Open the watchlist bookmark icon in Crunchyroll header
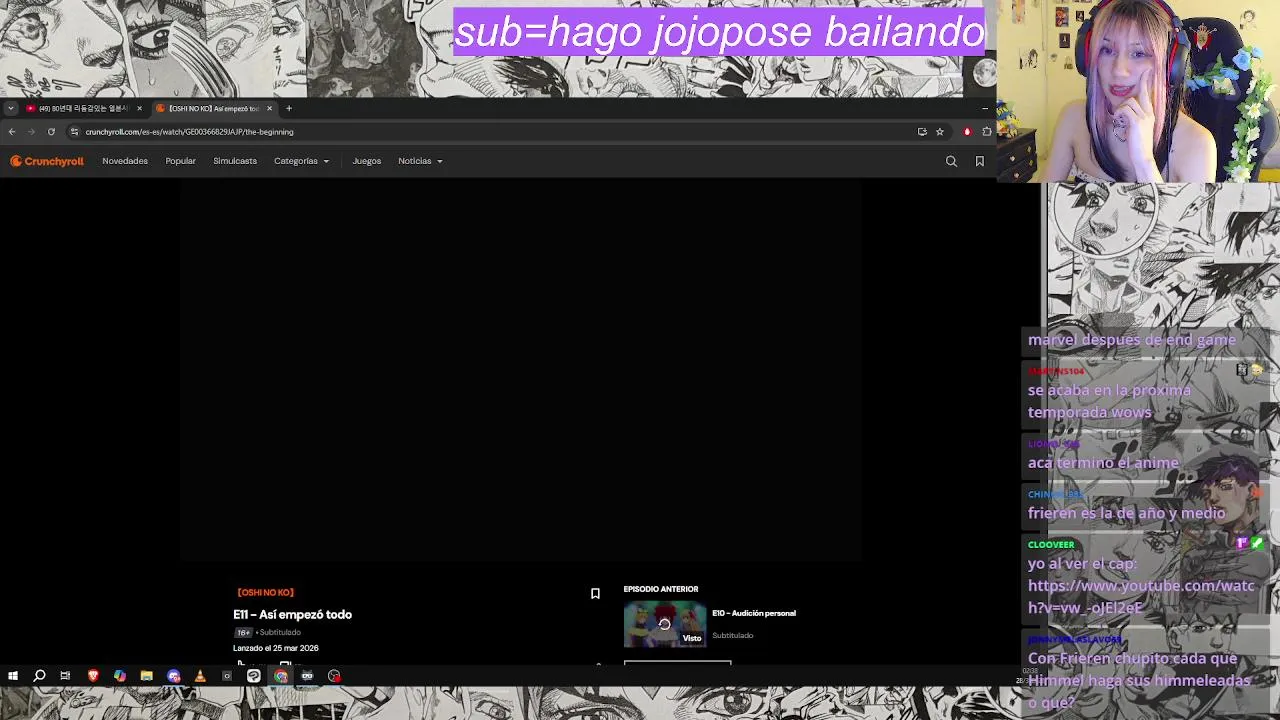Screen dimensions: 1280x720 point(979,161)
